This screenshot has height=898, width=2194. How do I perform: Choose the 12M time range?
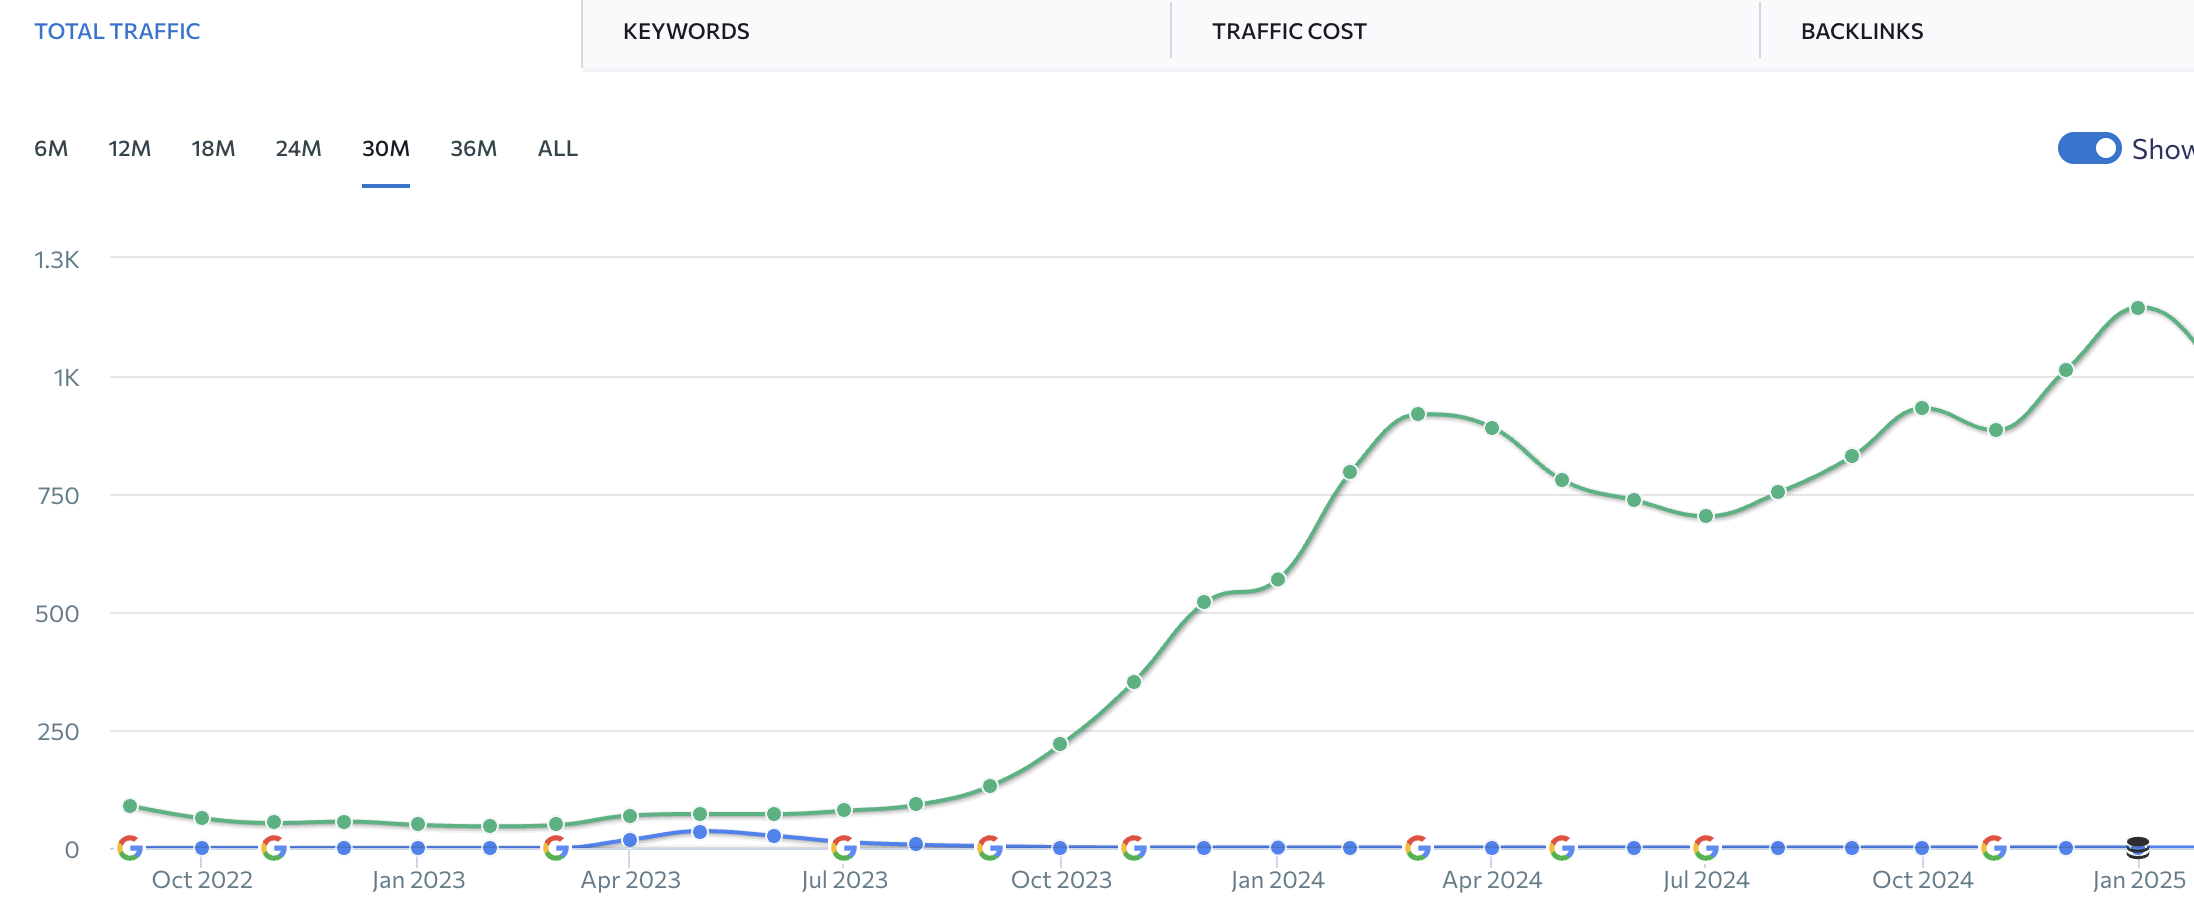tap(130, 149)
